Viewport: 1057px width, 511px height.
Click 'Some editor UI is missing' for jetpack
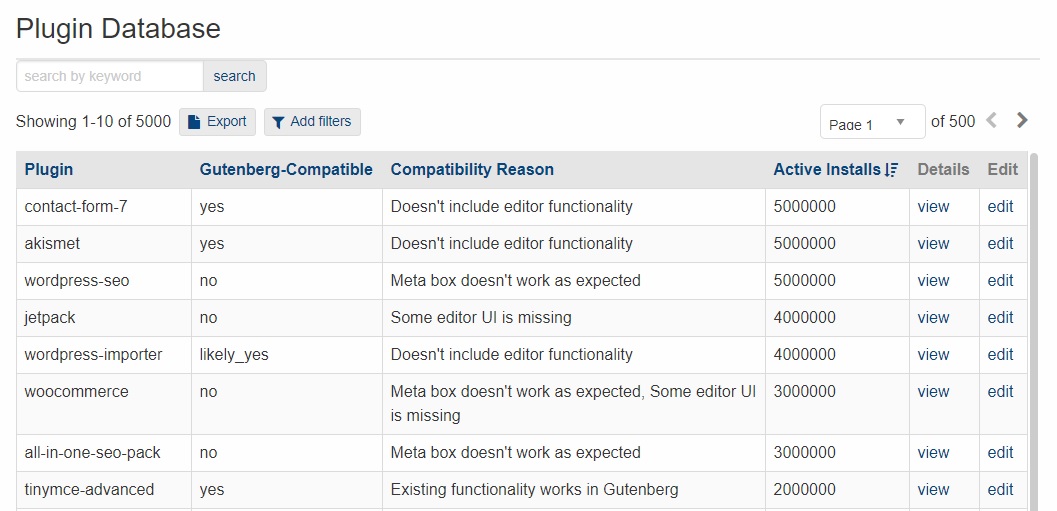(x=481, y=318)
